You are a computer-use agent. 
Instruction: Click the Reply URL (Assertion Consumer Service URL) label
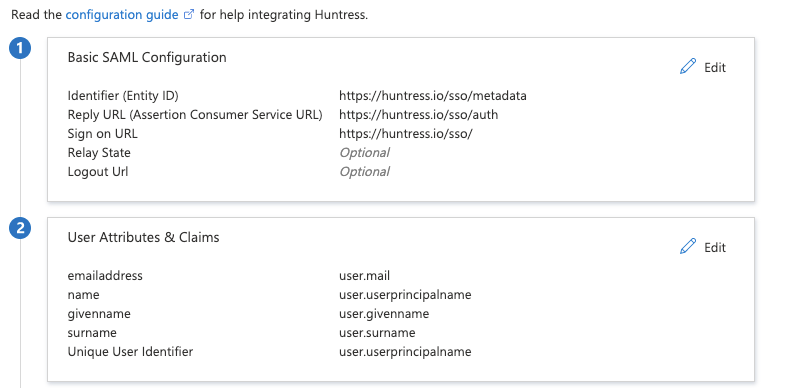[x=195, y=115]
